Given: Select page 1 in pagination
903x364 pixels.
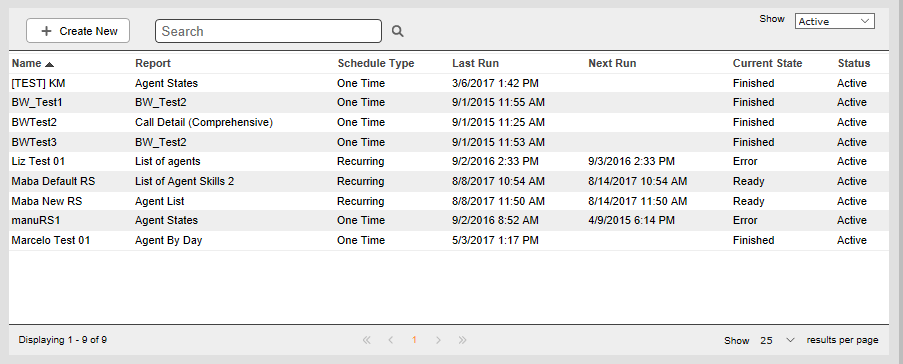Looking at the screenshot, I should pyautogui.click(x=414, y=340).
